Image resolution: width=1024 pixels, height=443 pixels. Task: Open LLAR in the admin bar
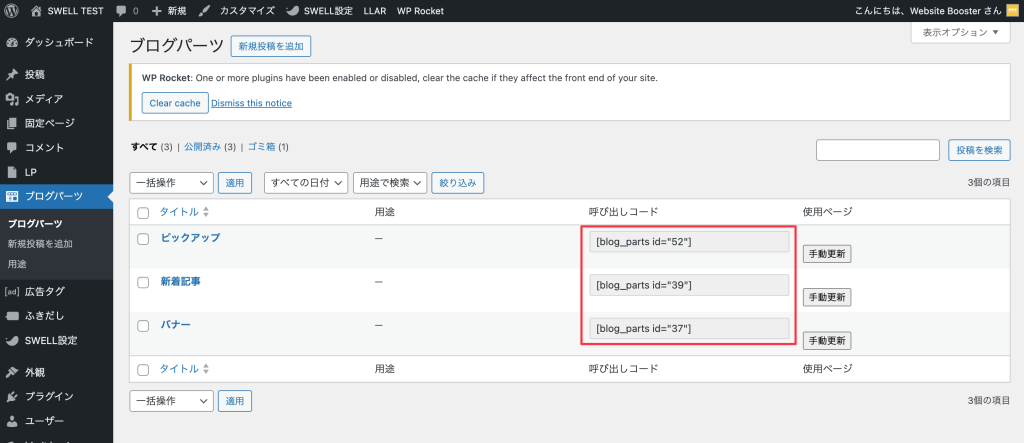[375, 11]
